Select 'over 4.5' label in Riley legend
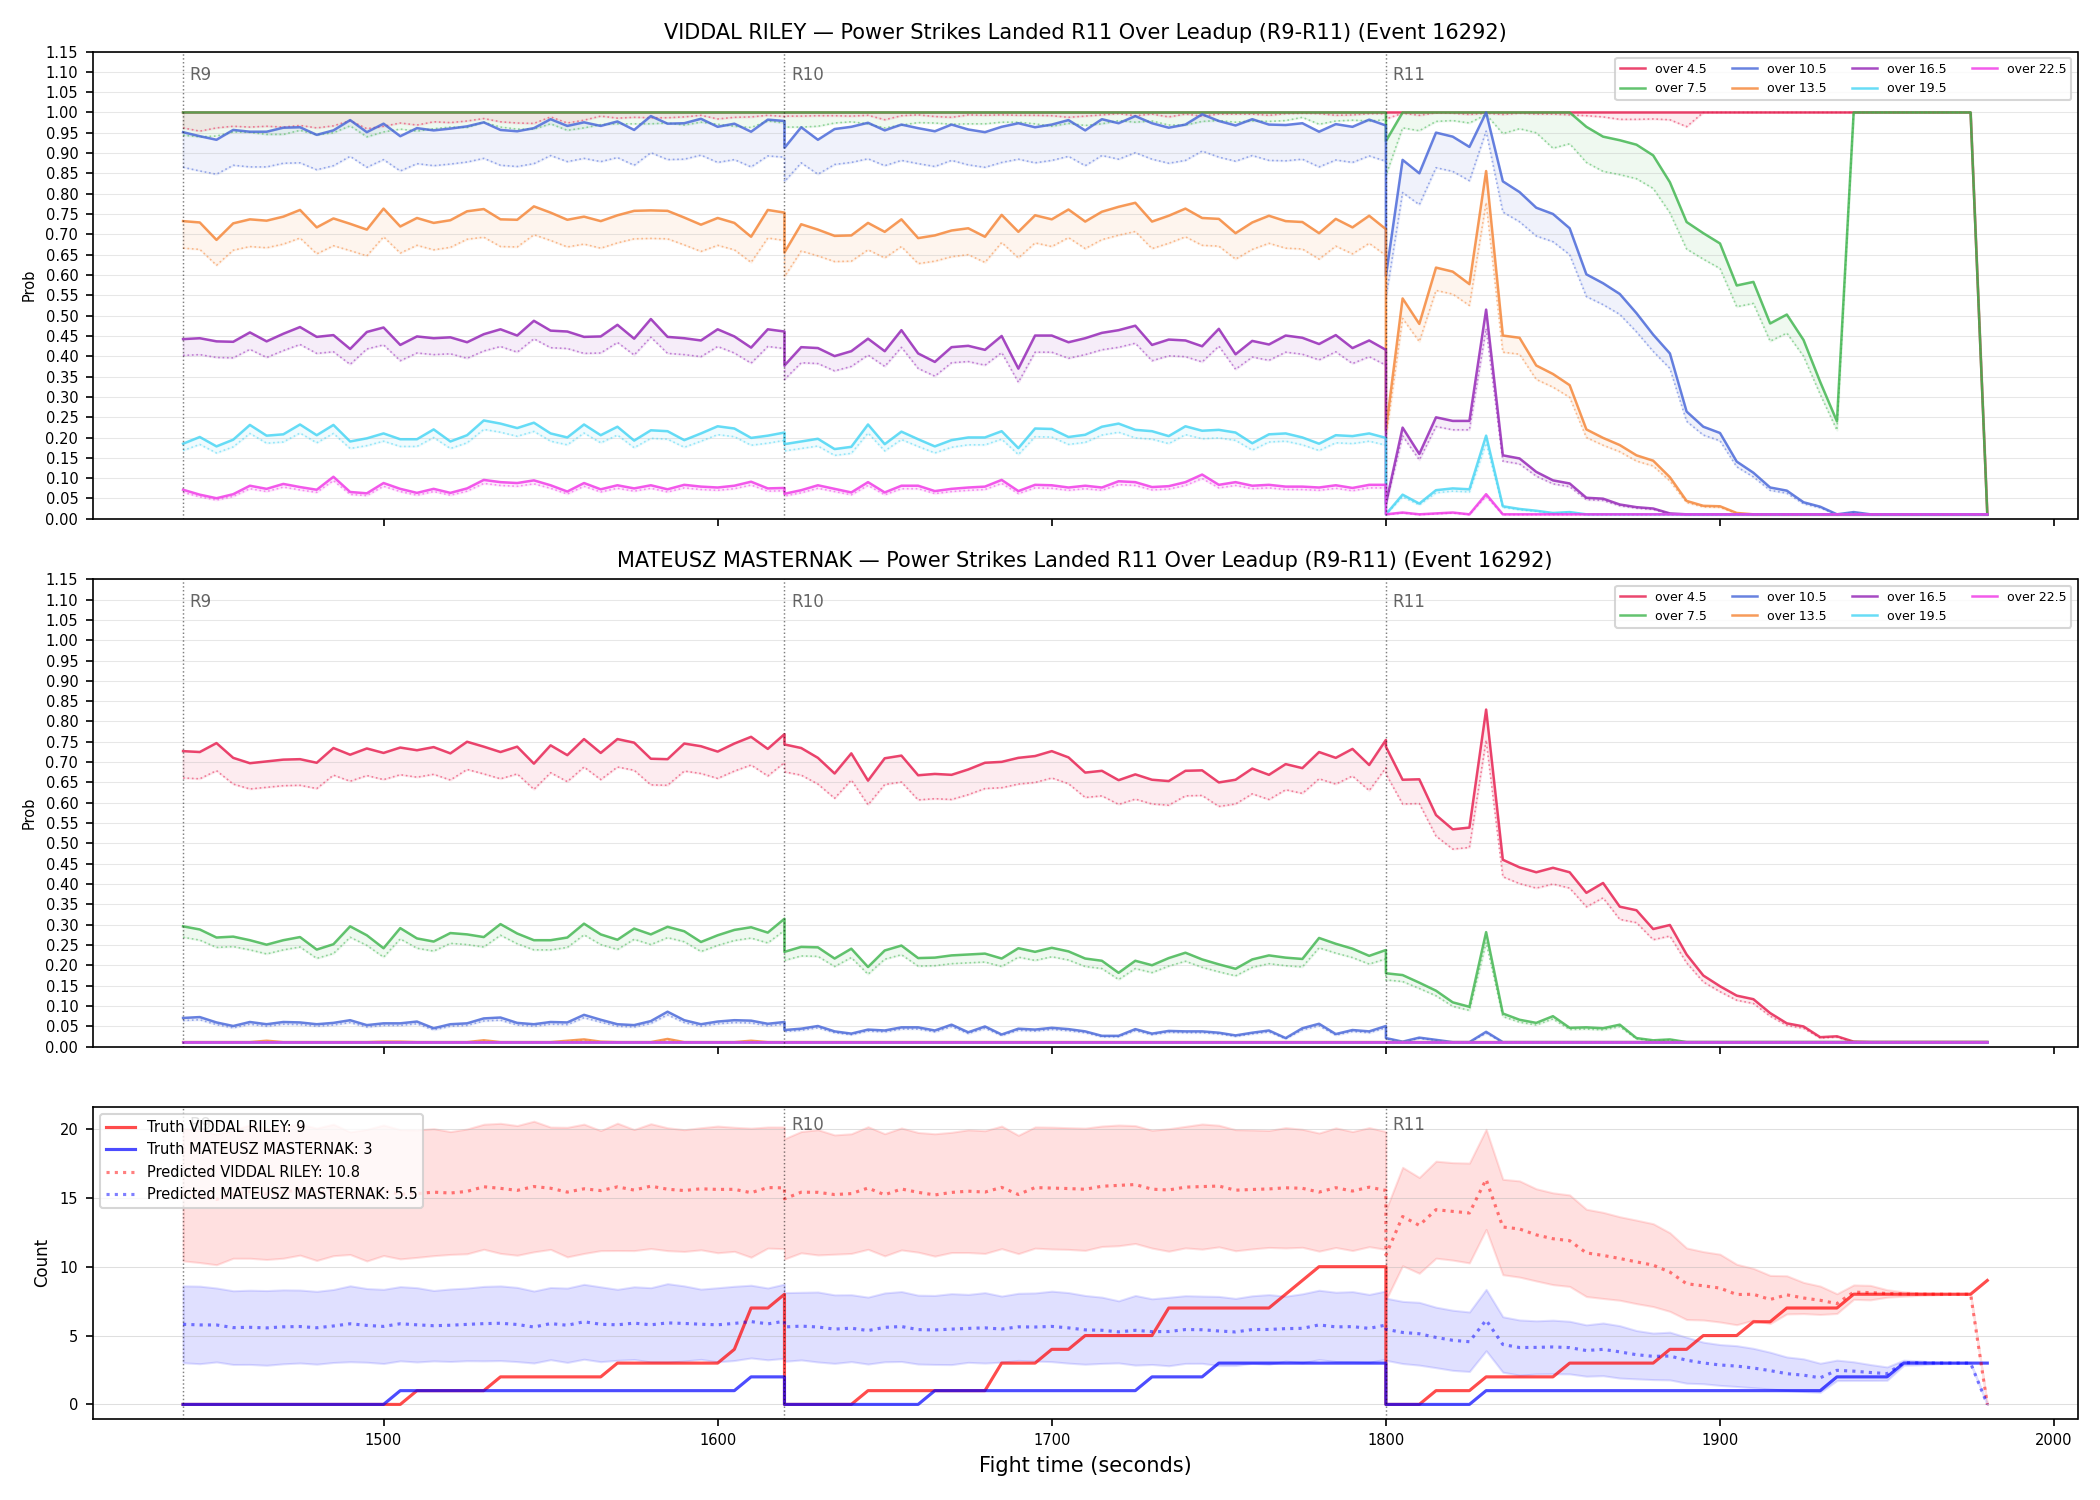 [x=1681, y=69]
